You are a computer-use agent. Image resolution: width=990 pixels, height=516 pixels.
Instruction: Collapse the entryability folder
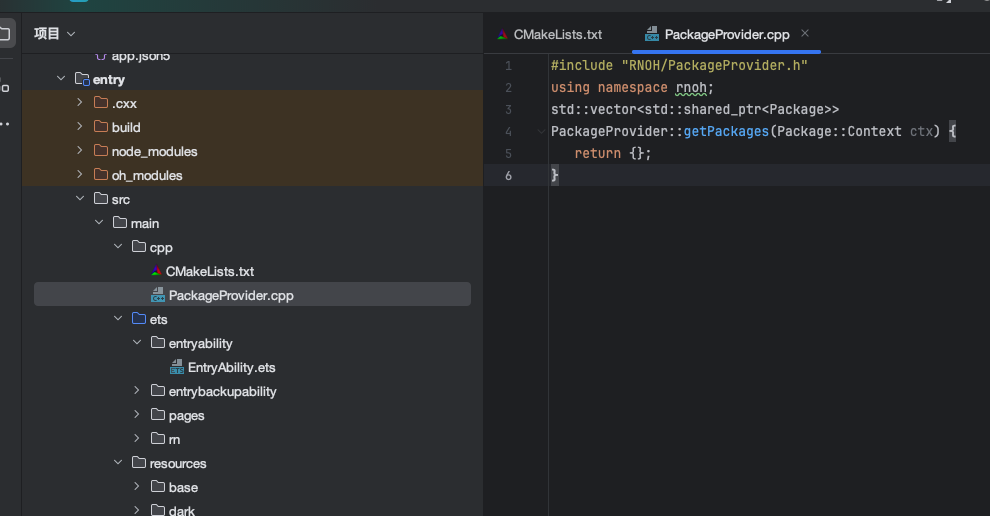point(137,342)
